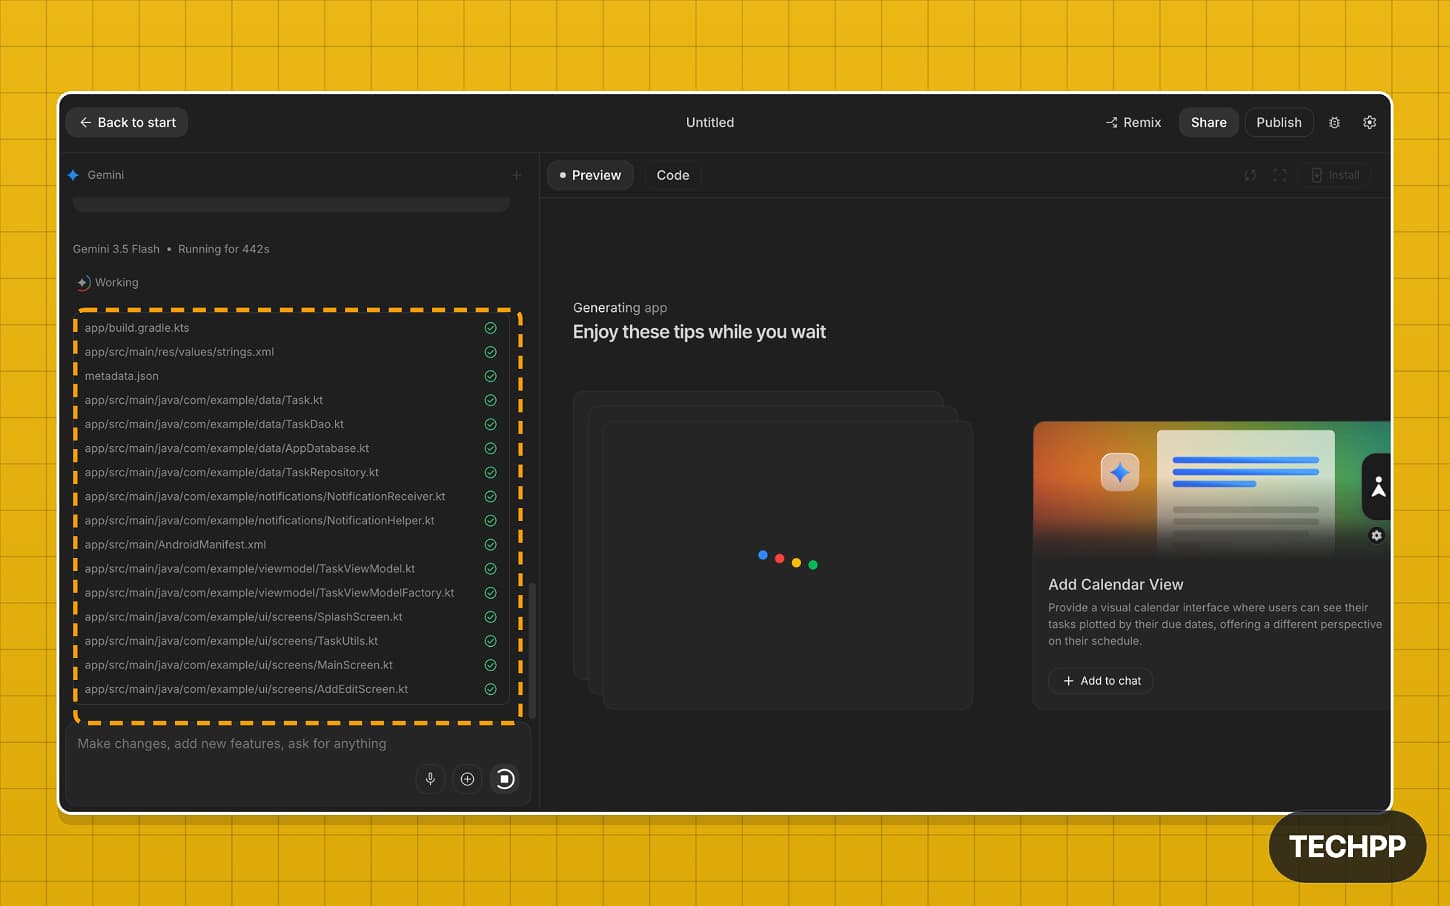This screenshot has width=1450, height=906.
Task: Click the Install button
Action: pyautogui.click(x=1335, y=175)
